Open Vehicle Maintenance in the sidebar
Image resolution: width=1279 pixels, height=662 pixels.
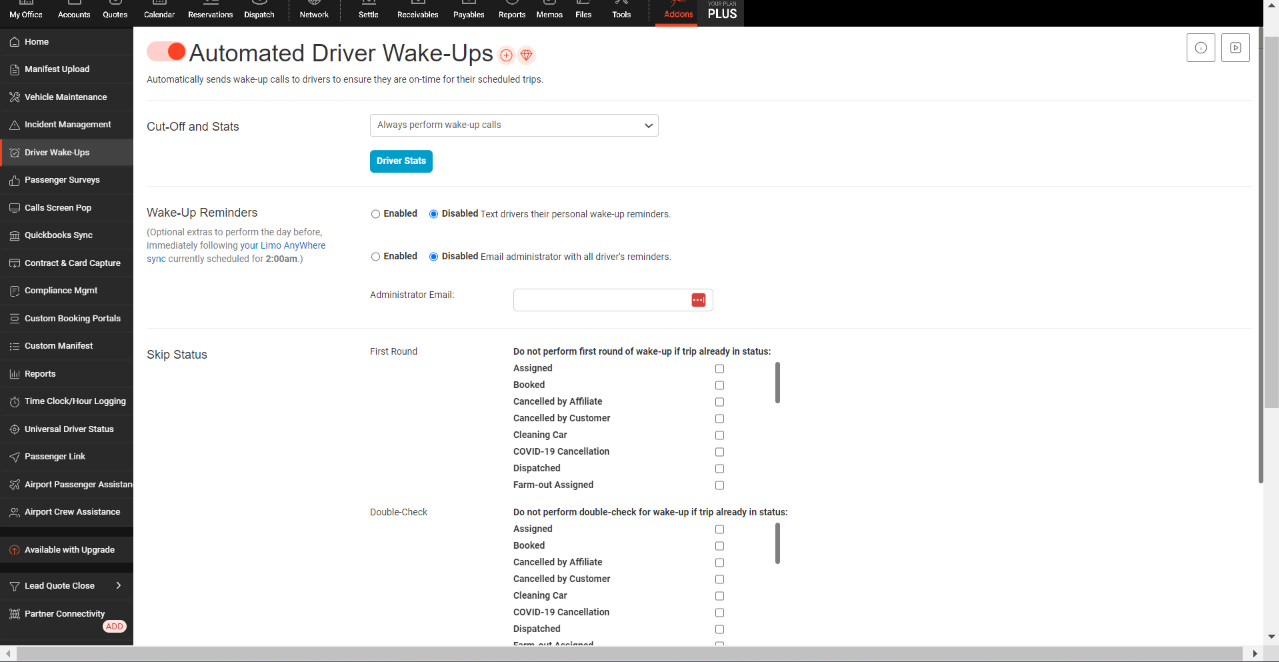pyautogui.click(x=65, y=97)
